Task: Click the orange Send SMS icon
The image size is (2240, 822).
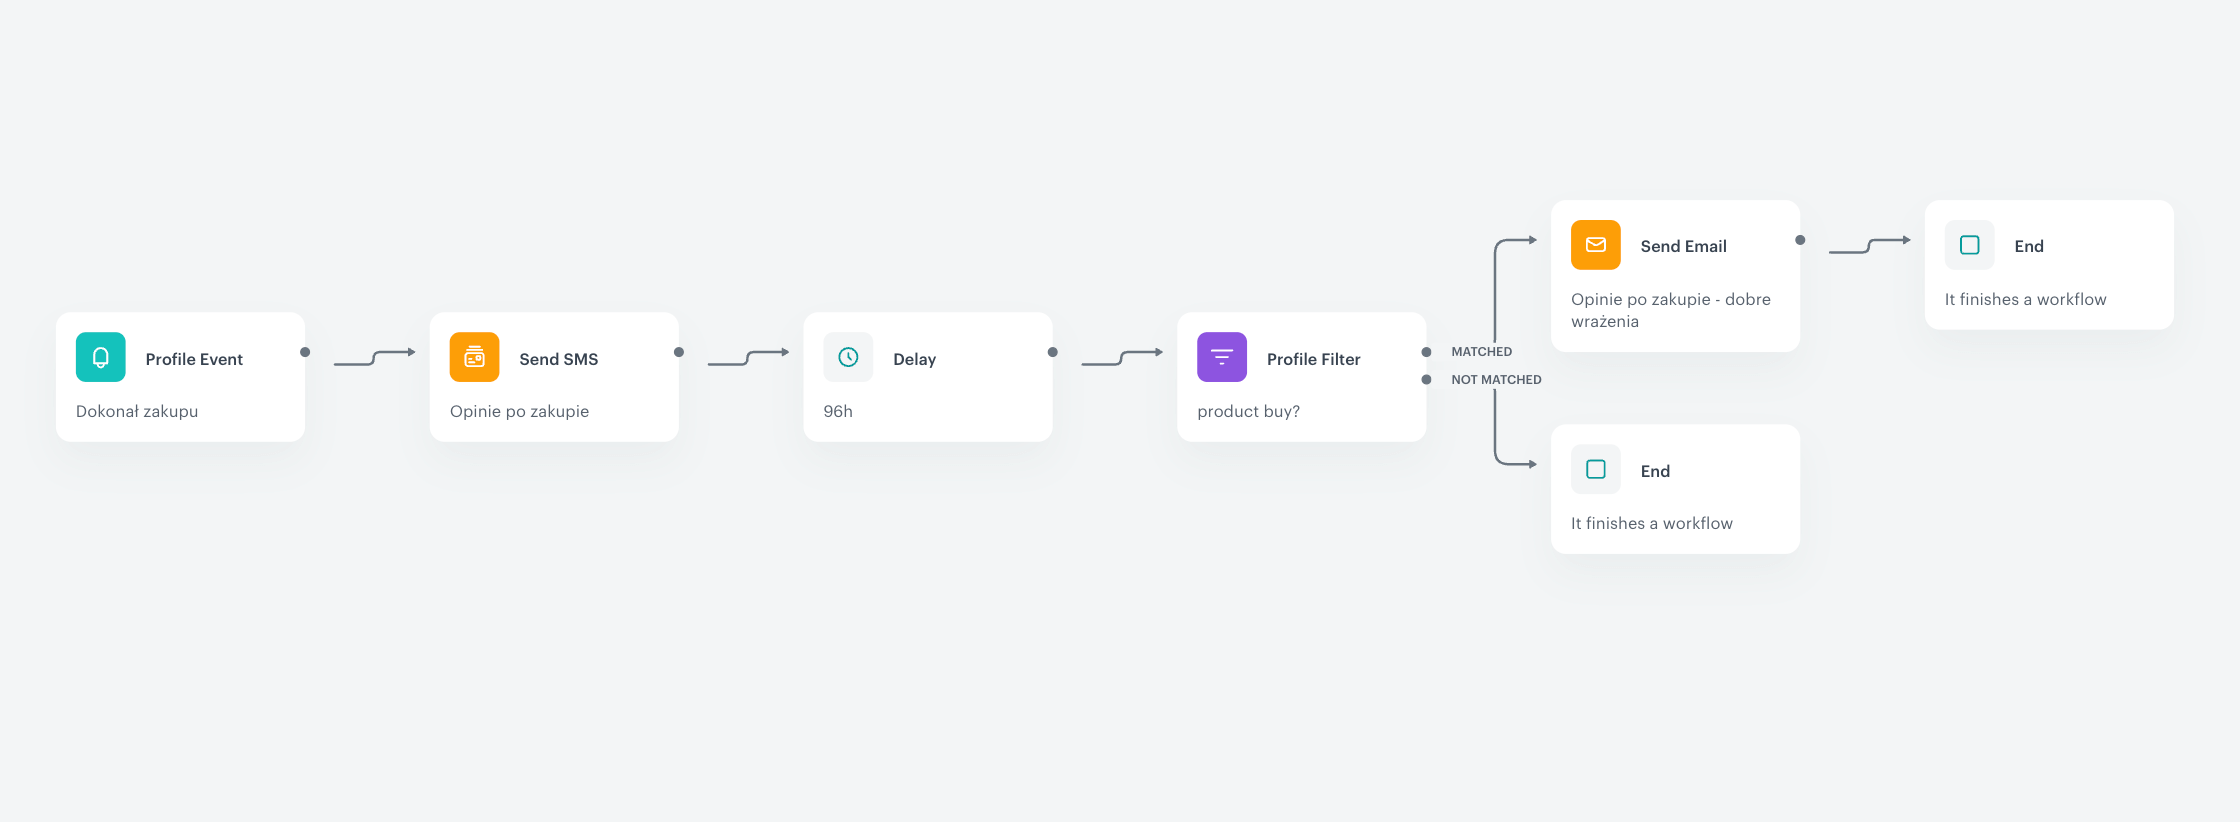Action: coord(475,357)
